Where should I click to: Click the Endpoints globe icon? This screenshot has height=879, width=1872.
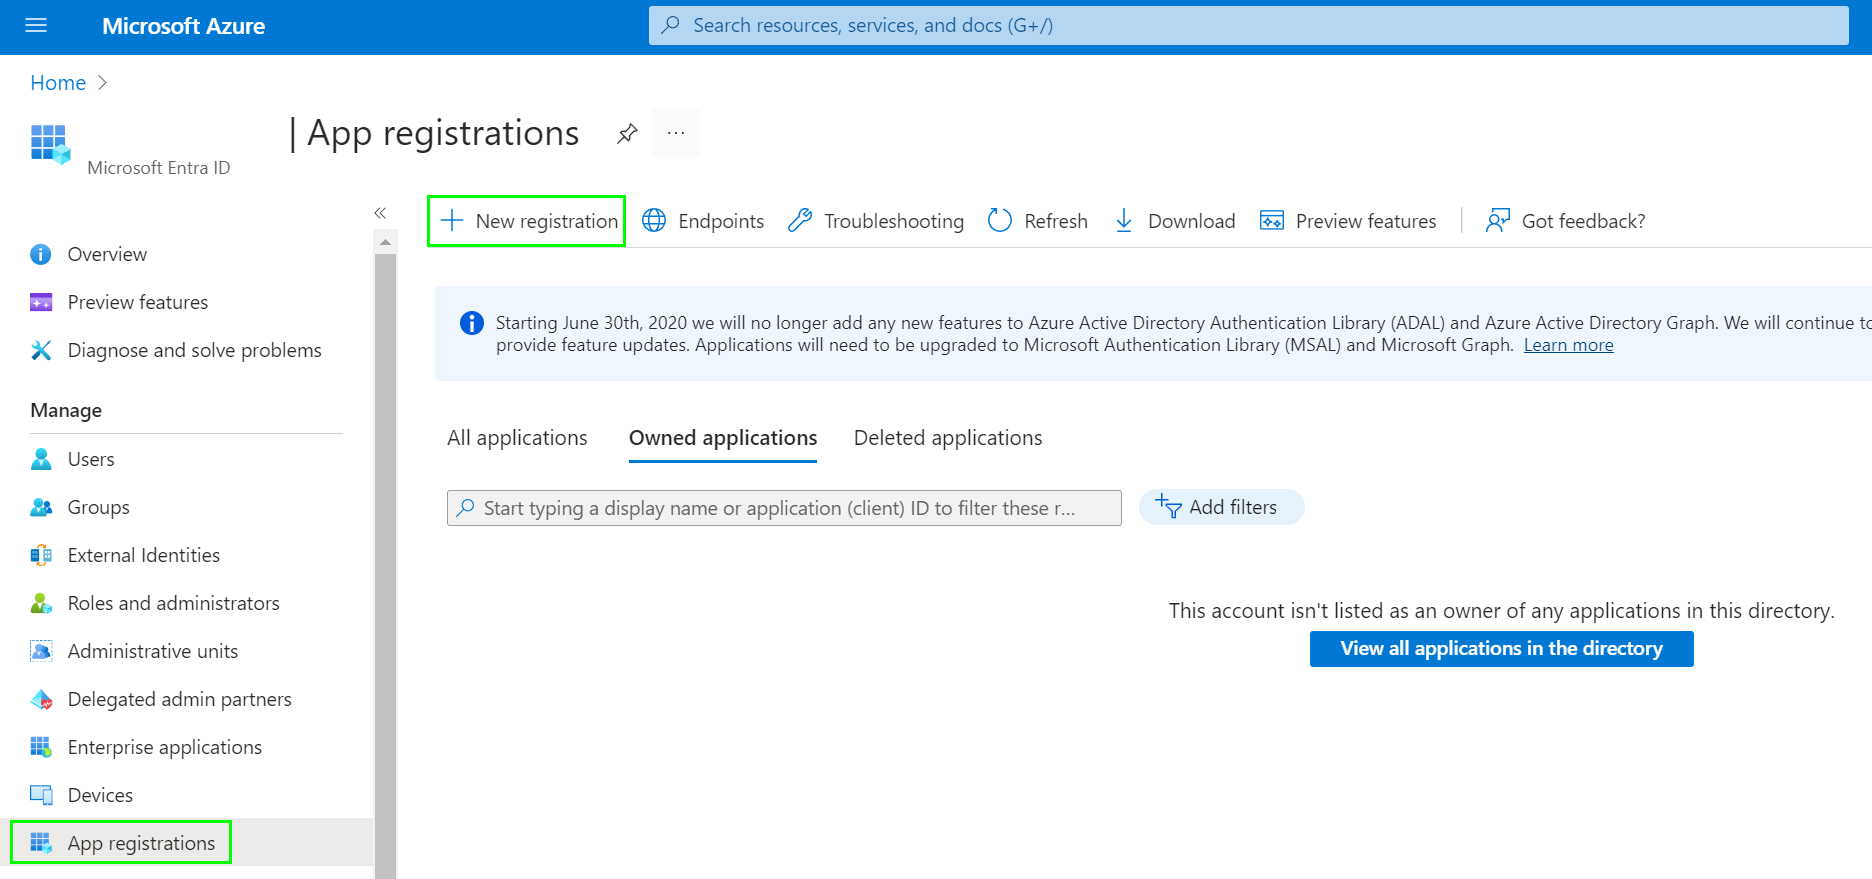coord(654,221)
